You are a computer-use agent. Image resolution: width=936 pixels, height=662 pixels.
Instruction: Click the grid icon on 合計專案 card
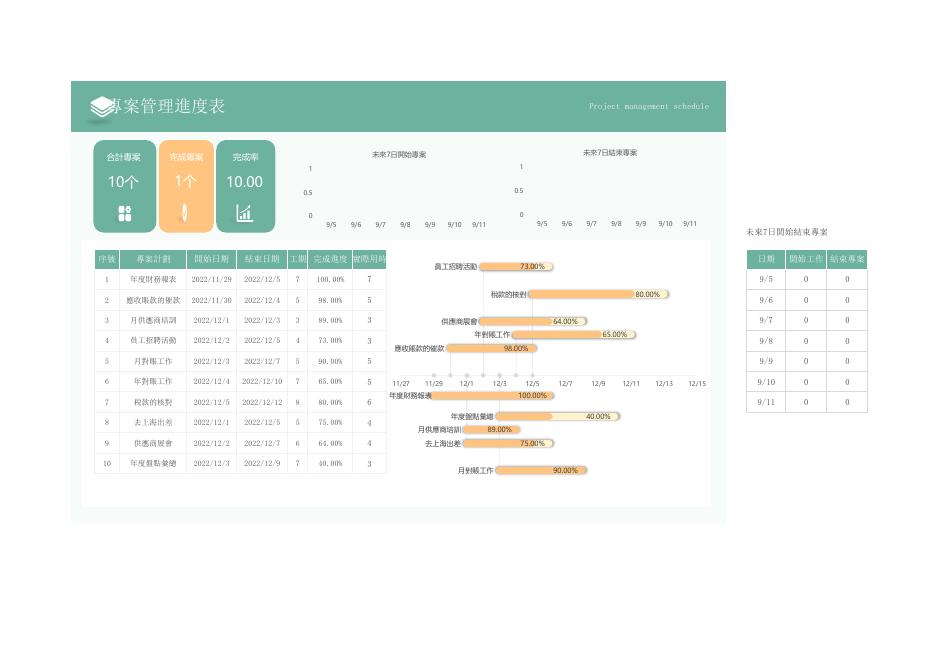[125, 214]
